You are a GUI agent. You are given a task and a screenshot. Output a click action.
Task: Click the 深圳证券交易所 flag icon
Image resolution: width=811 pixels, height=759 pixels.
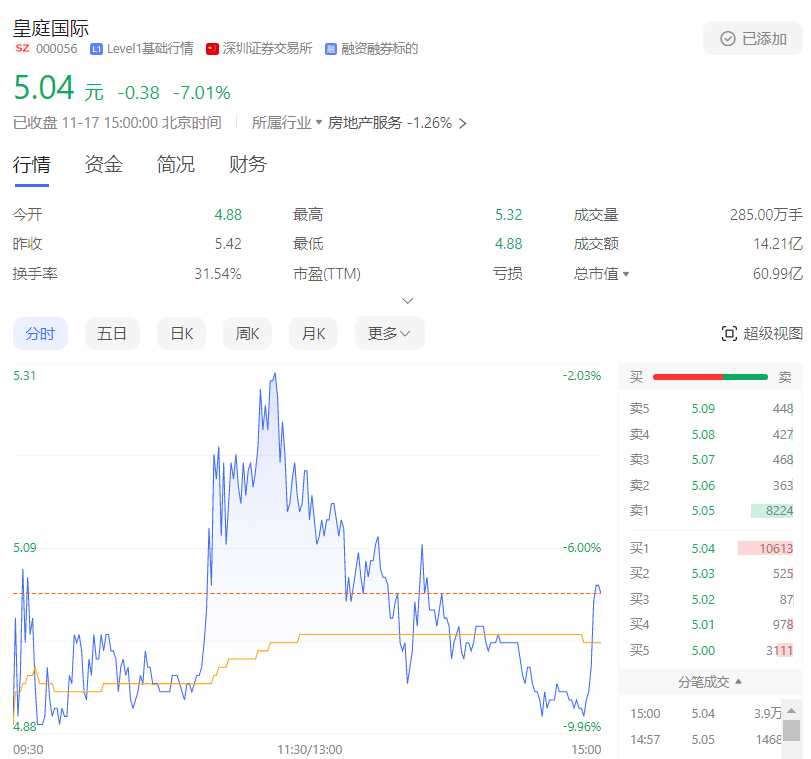tap(212, 49)
